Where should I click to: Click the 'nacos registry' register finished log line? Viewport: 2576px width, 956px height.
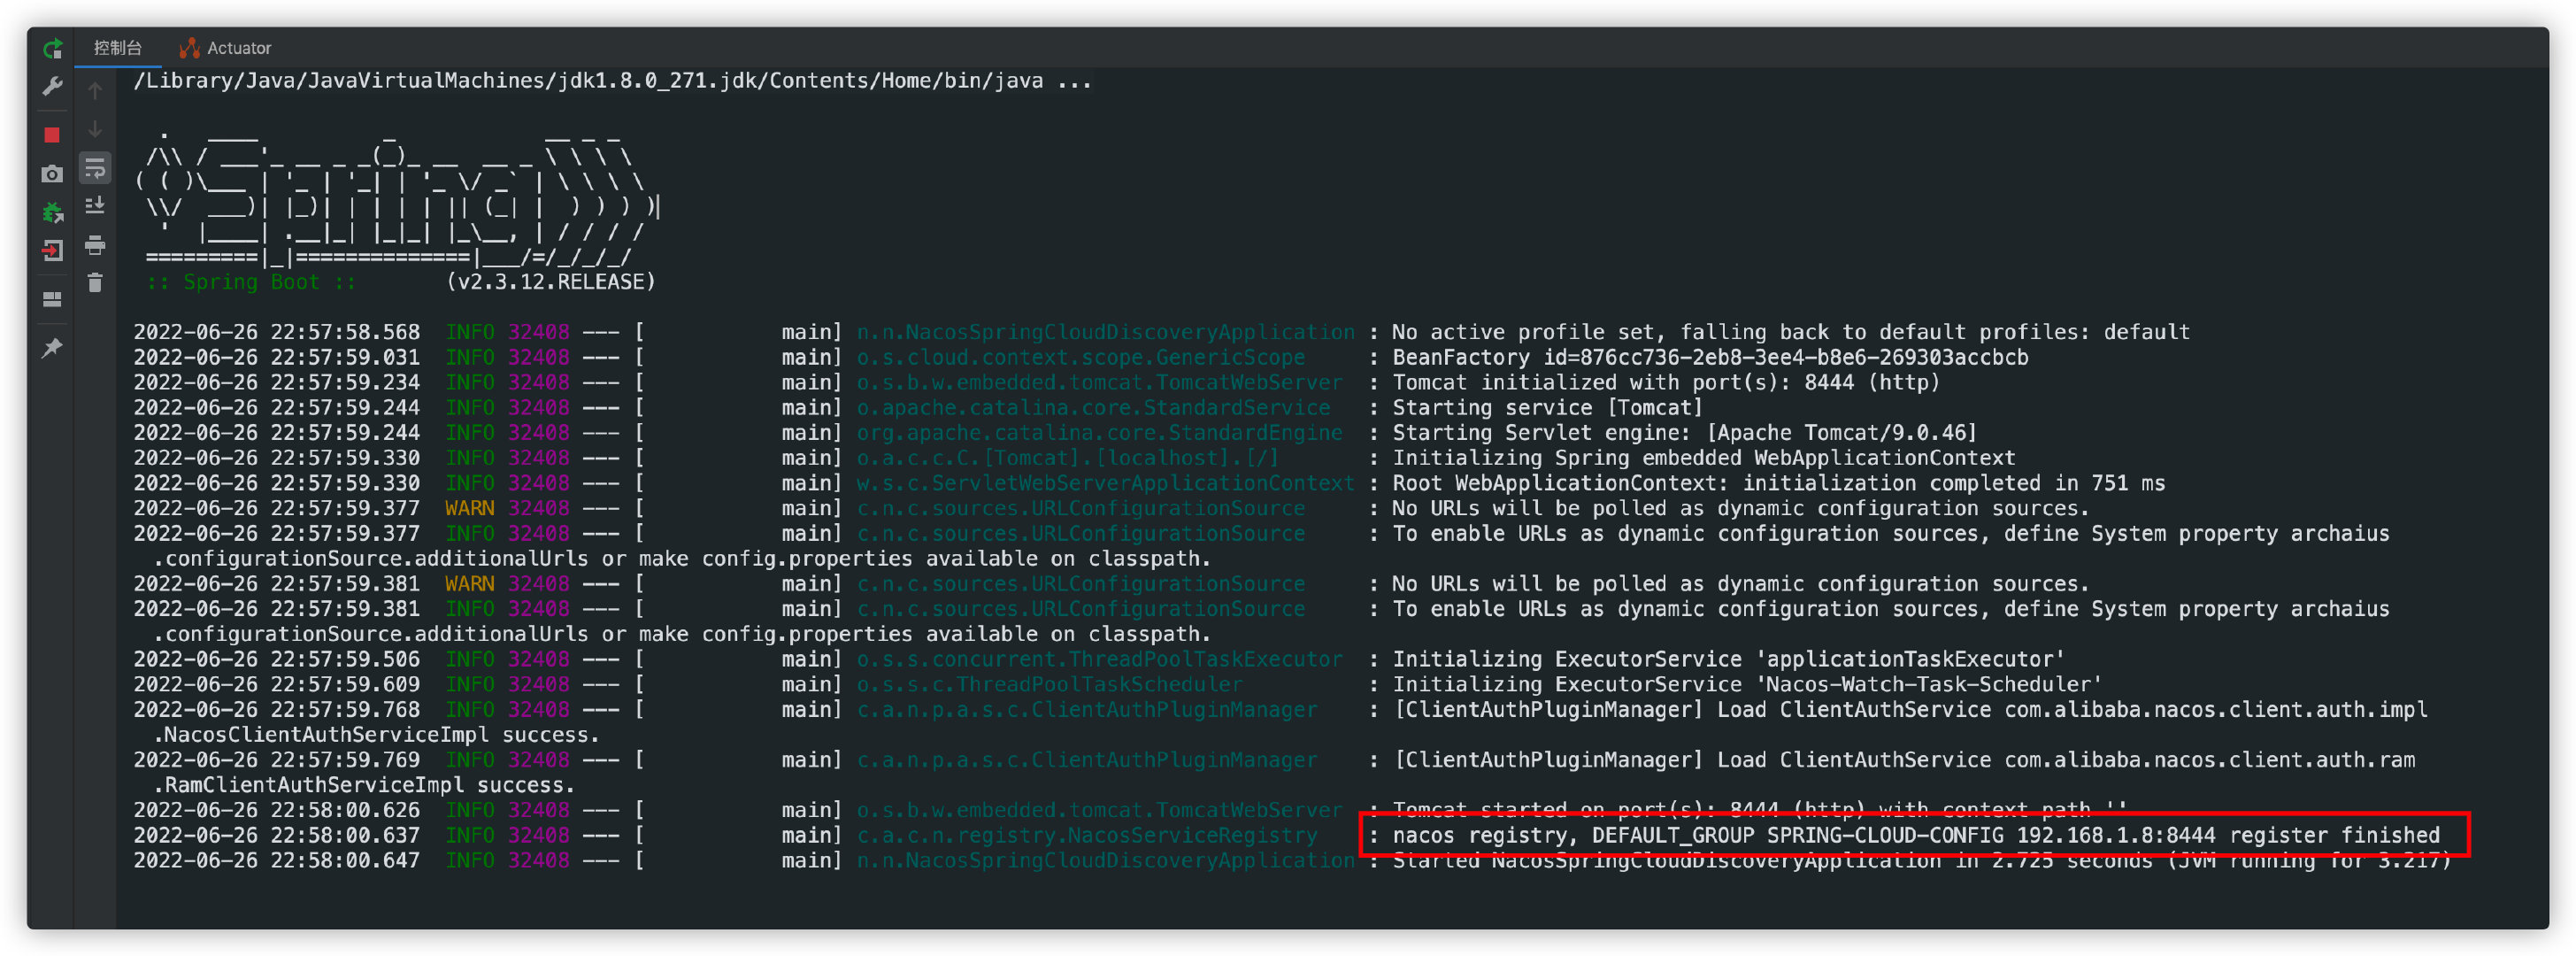pos(1914,835)
